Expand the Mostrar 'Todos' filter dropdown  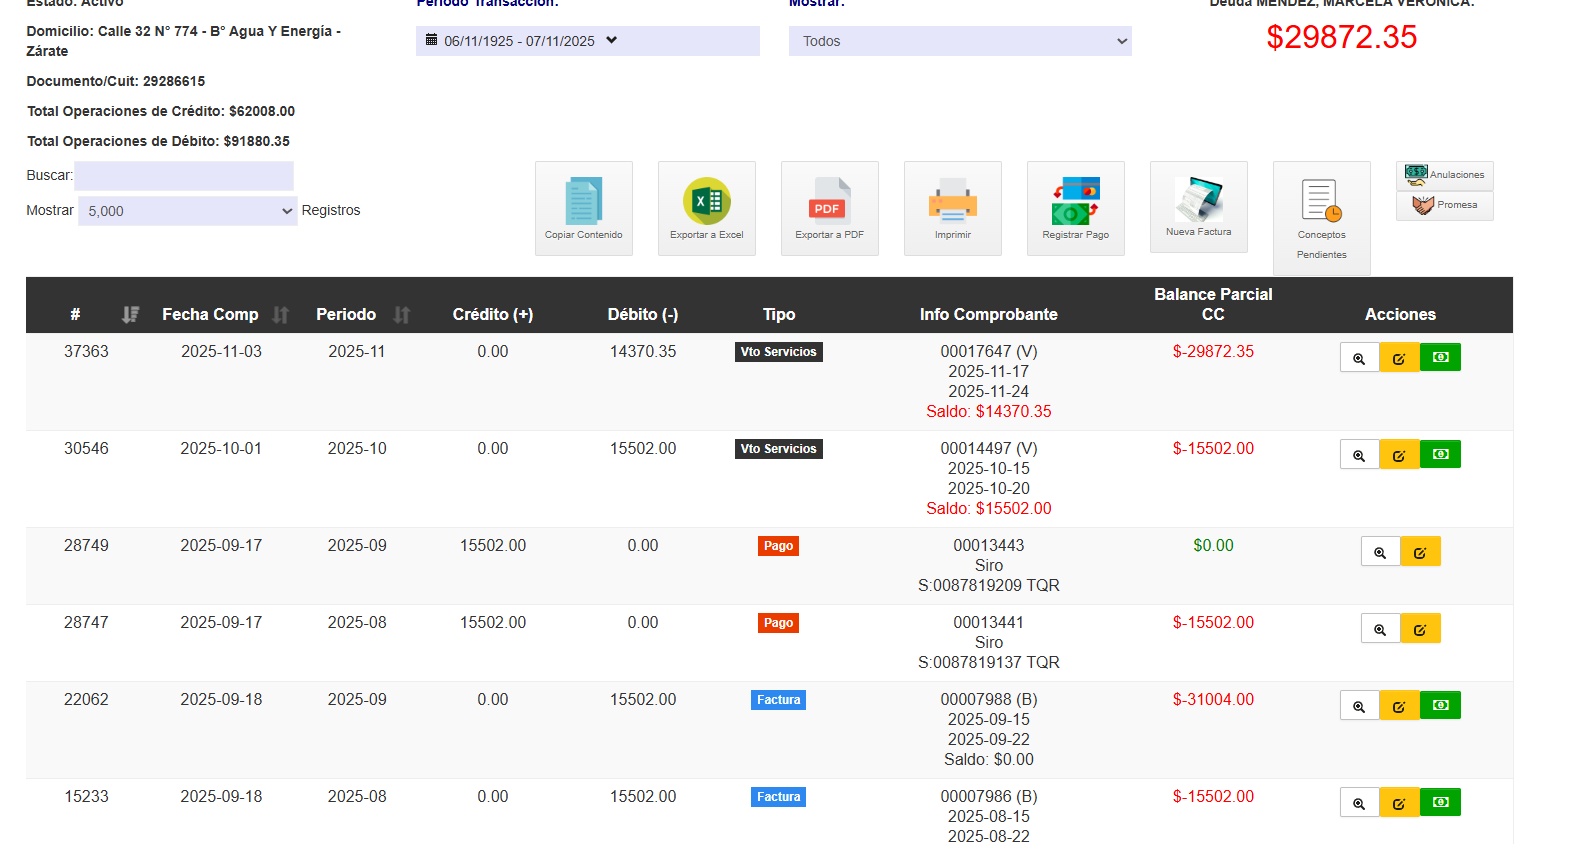click(960, 41)
